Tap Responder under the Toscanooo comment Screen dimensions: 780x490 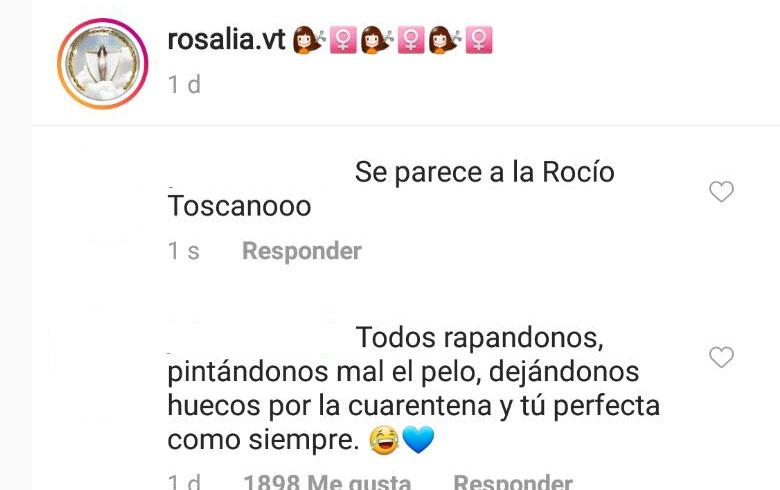(301, 251)
